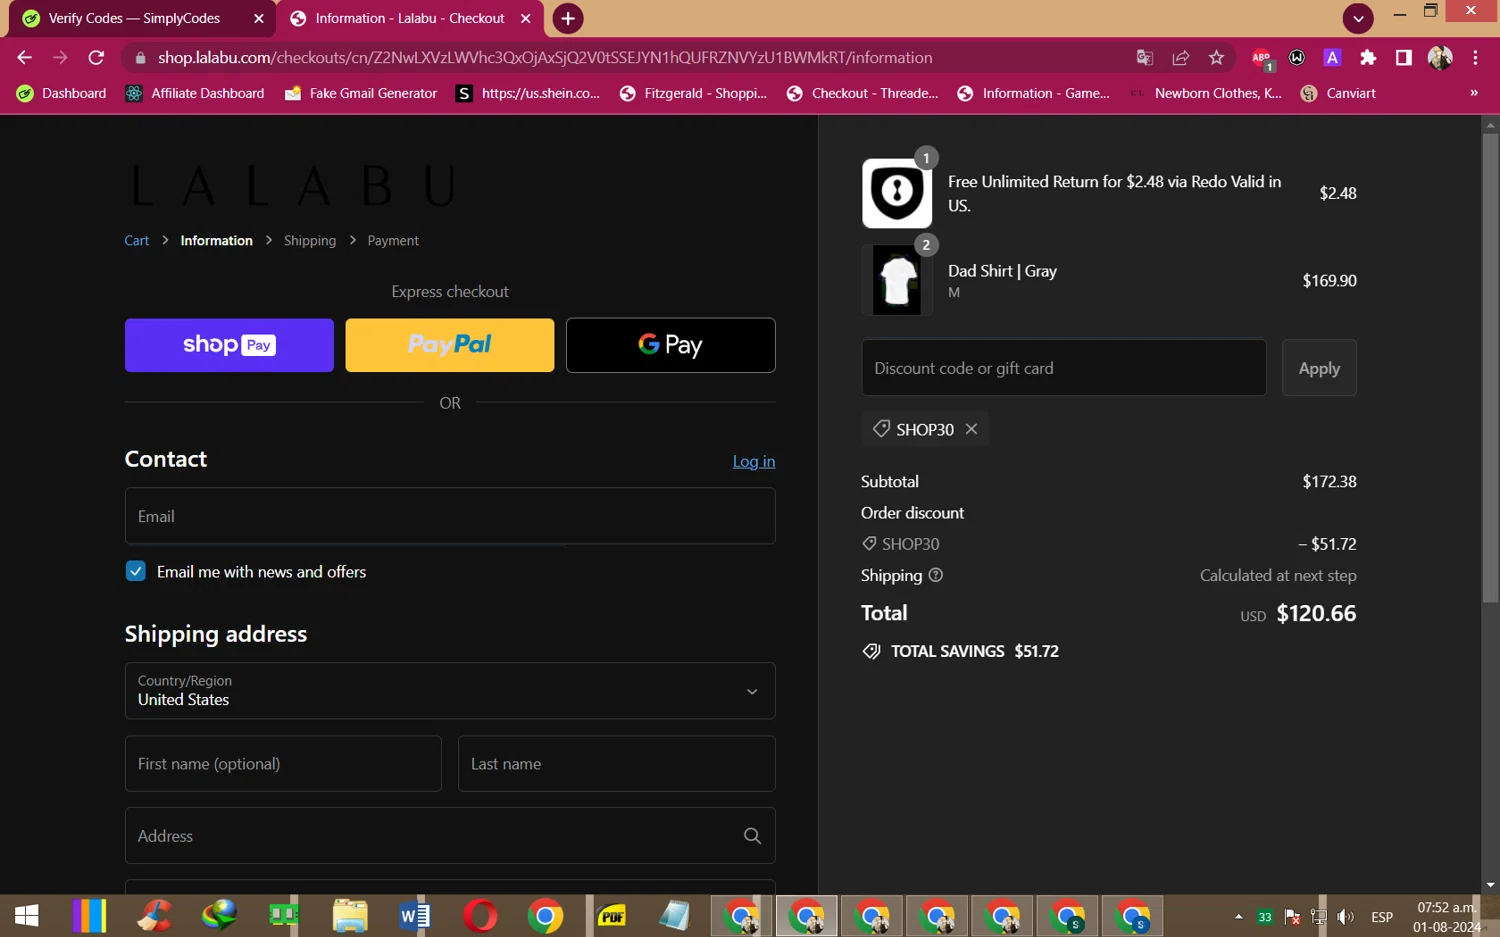Reload the checkout page
Screen dimensions: 1500x937
coord(96,58)
